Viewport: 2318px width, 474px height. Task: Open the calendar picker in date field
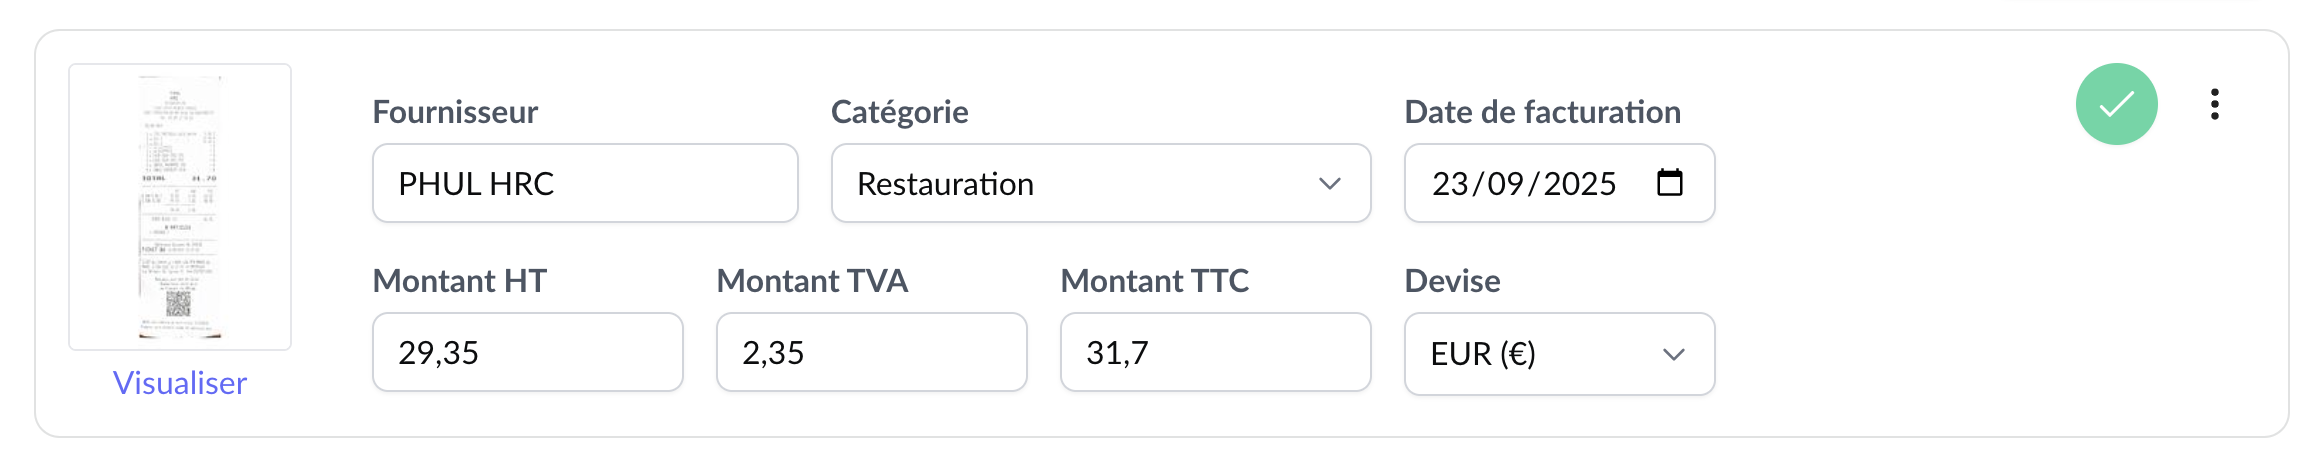pyautogui.click(x=1670, y=183)
